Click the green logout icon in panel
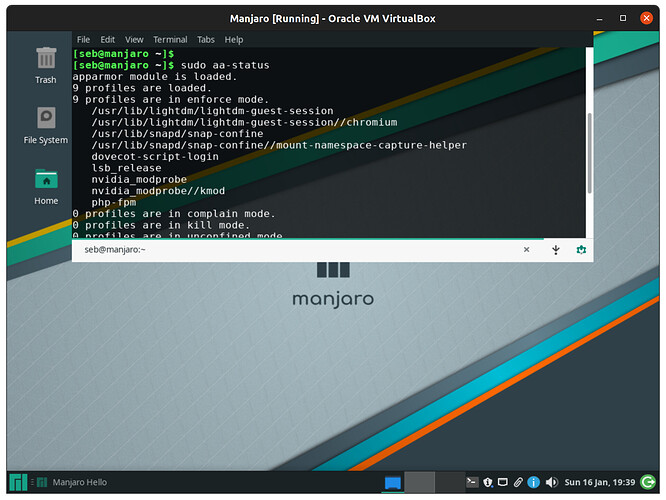 tap(648, 482)
